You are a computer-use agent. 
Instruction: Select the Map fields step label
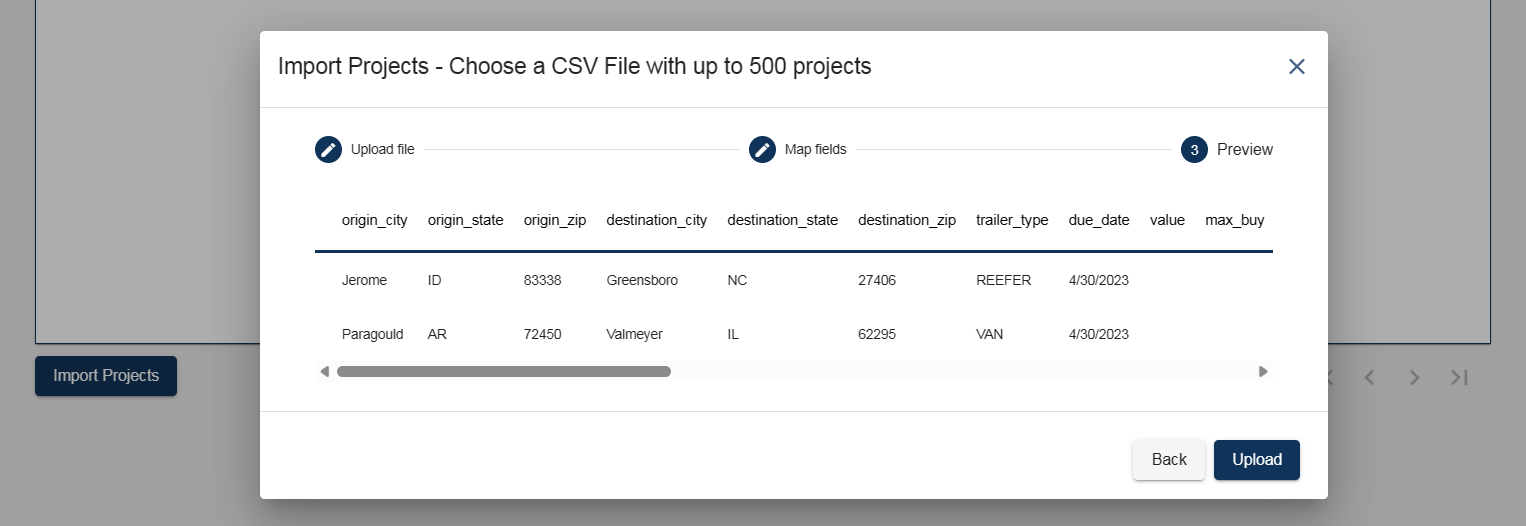click(x=815, y=150)
